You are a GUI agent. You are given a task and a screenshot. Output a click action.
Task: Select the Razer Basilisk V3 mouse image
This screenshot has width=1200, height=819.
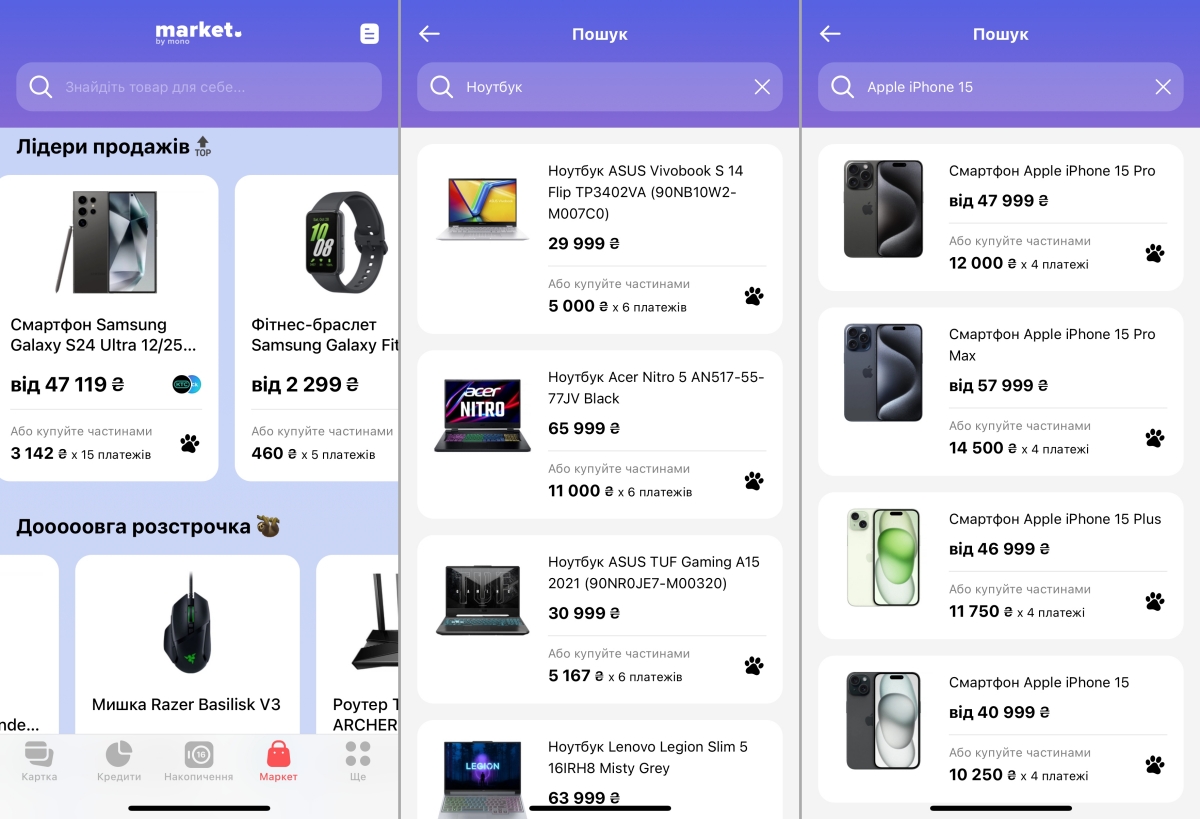(187, 624)
